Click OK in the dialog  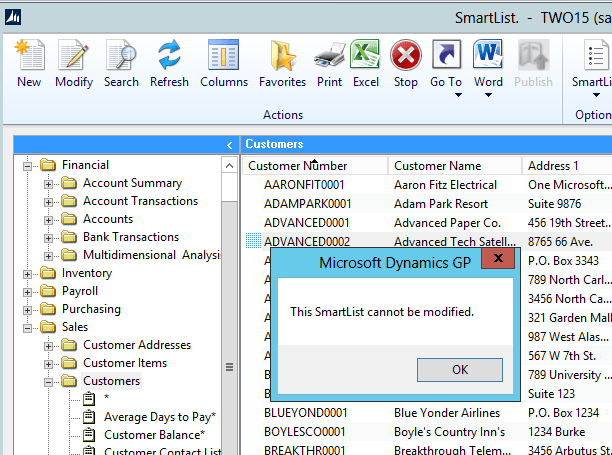(460, 370)
